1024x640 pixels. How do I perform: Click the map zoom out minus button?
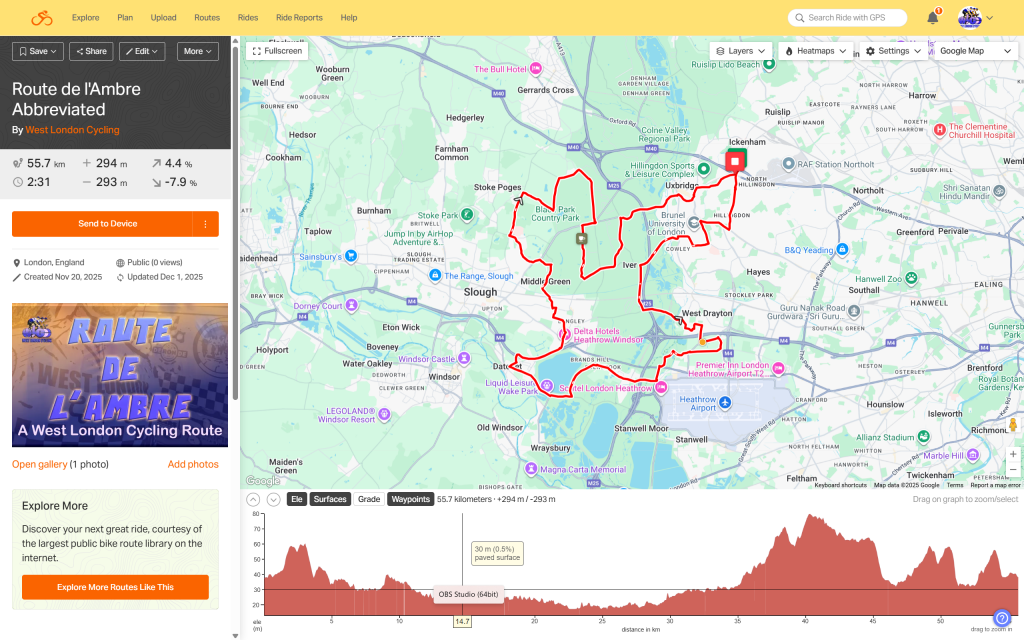point(1012,470)
